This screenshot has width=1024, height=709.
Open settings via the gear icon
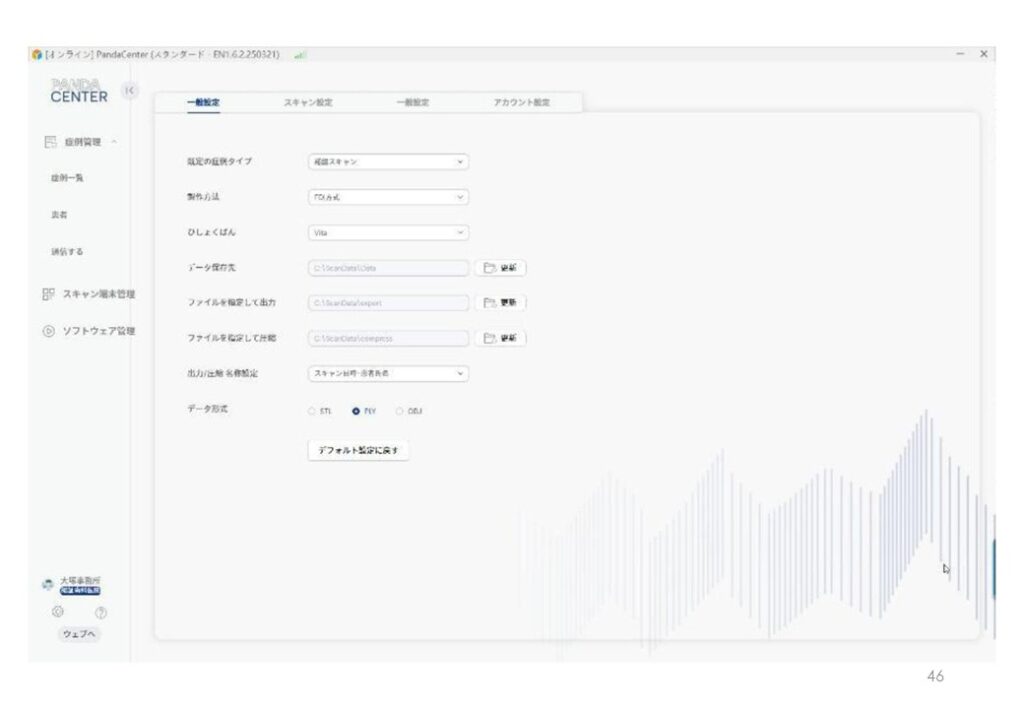(x=57, y=611)
